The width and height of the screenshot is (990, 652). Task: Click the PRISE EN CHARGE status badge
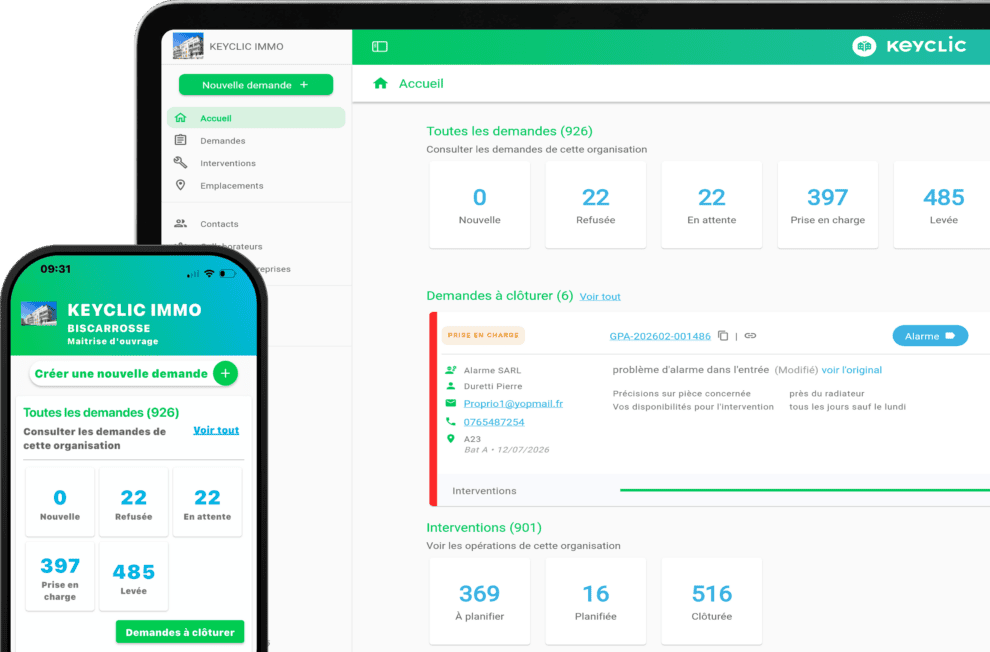483,335
